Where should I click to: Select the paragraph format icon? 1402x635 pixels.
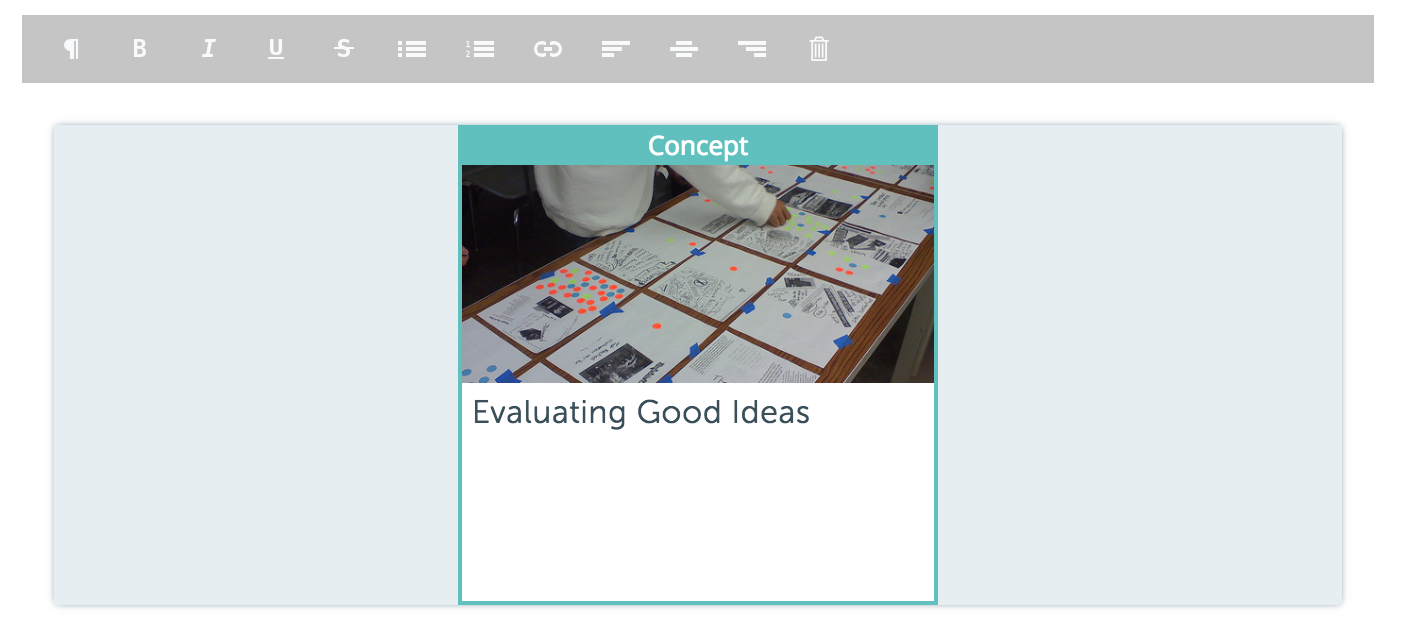pyautogui.click(x=71, y=48)
